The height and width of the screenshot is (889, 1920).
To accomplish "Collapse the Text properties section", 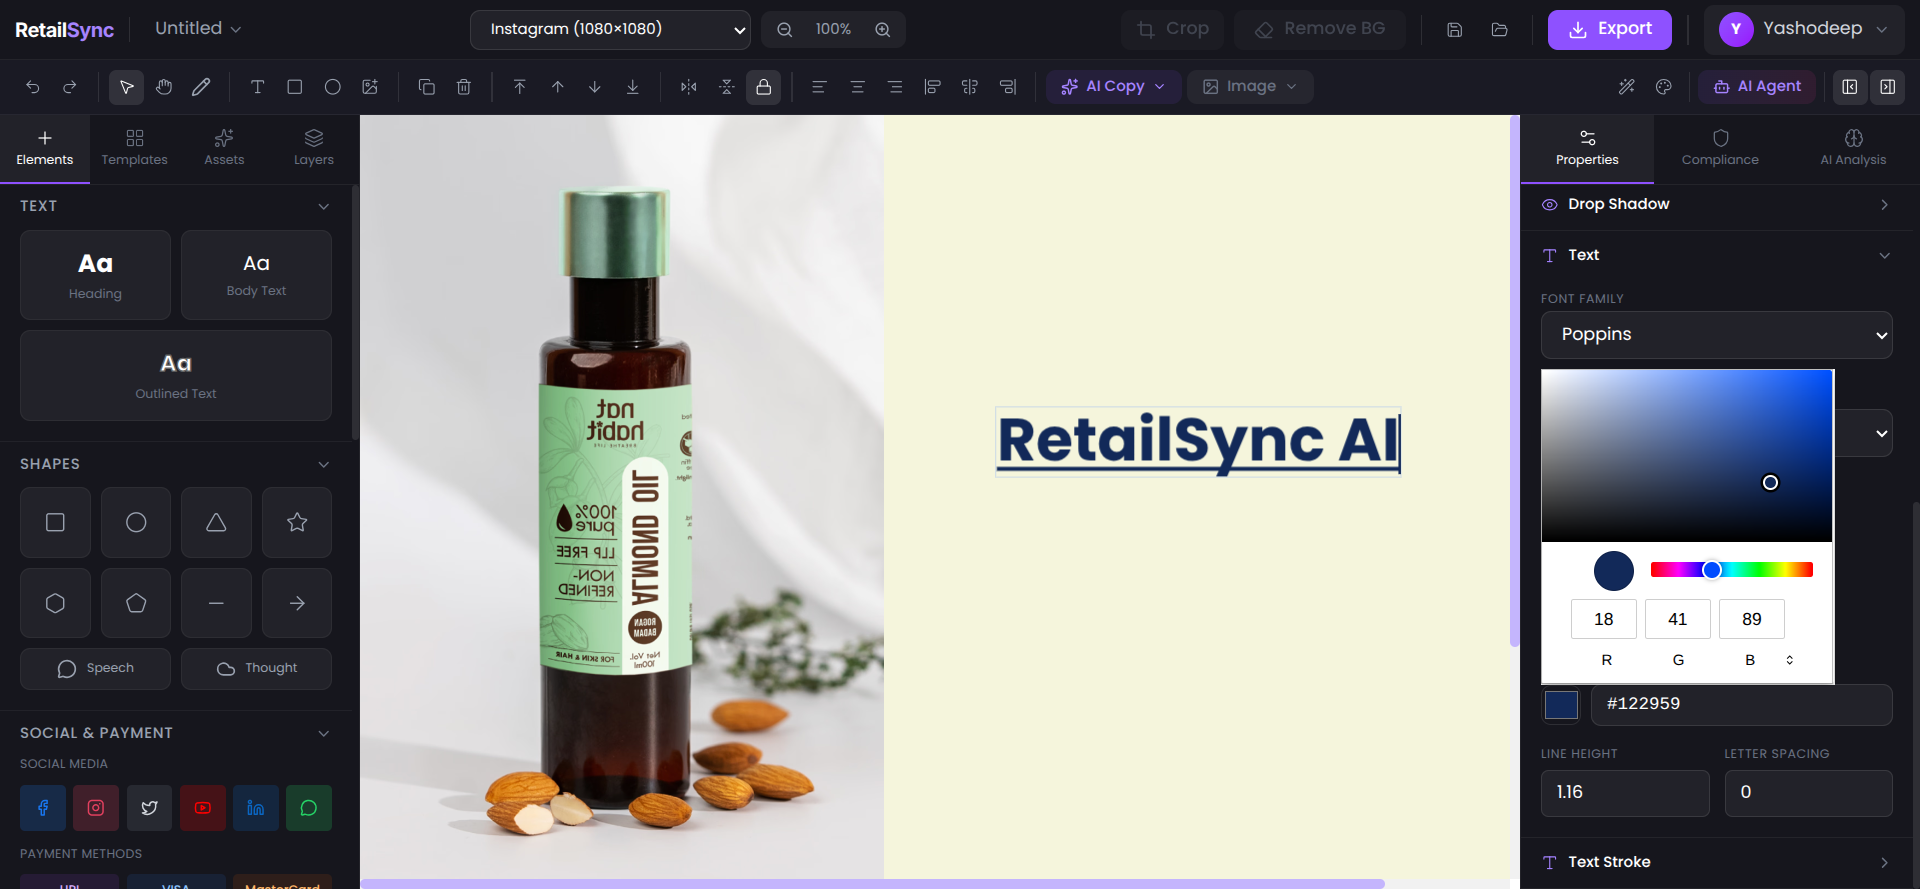I will [1884, 256].
